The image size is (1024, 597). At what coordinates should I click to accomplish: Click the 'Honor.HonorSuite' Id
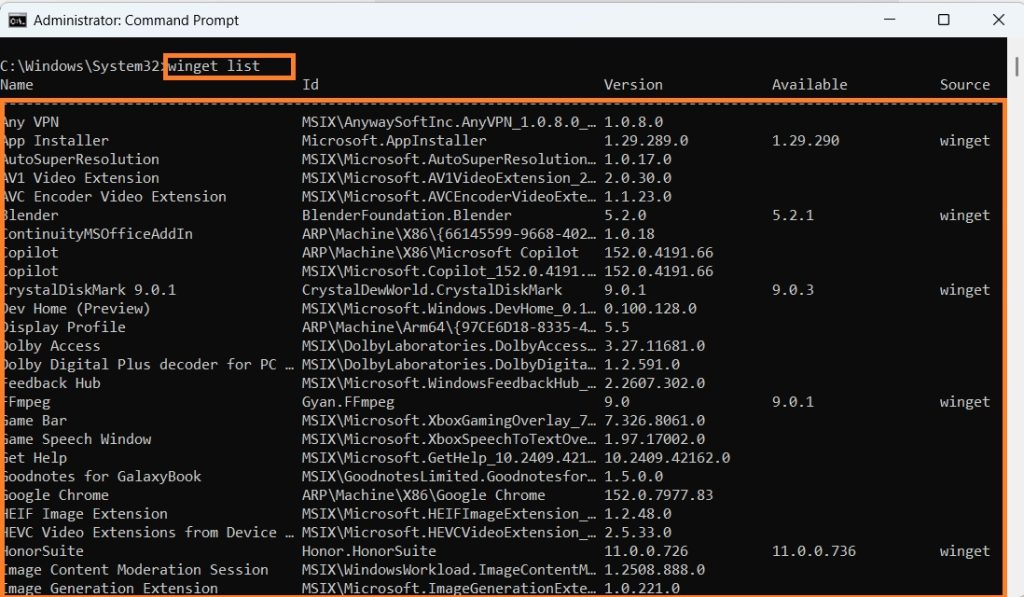coord(368,551)
